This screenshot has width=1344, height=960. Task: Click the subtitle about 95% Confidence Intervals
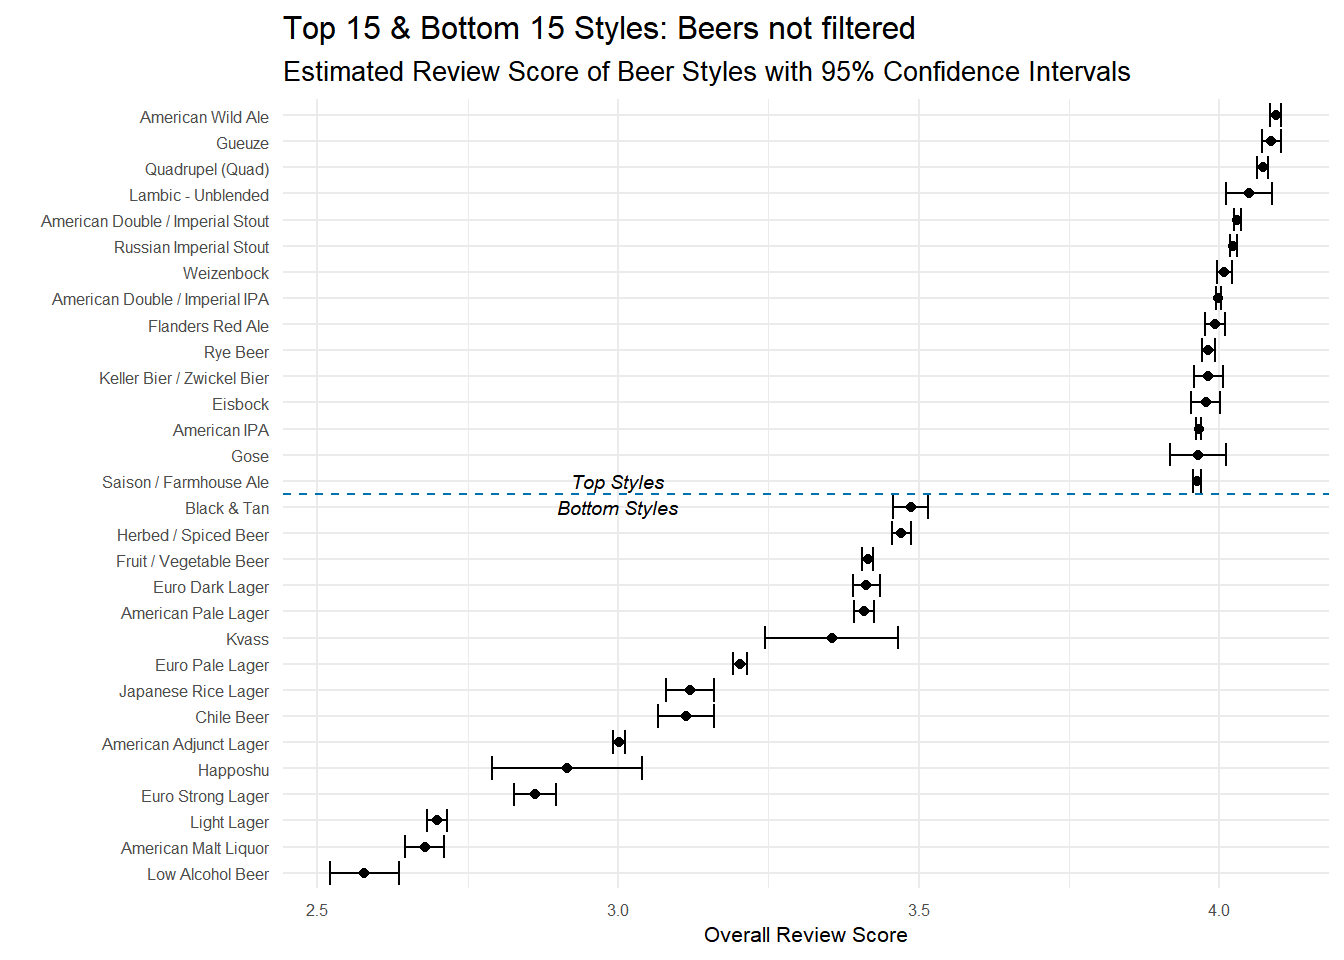tap(706, 72)
